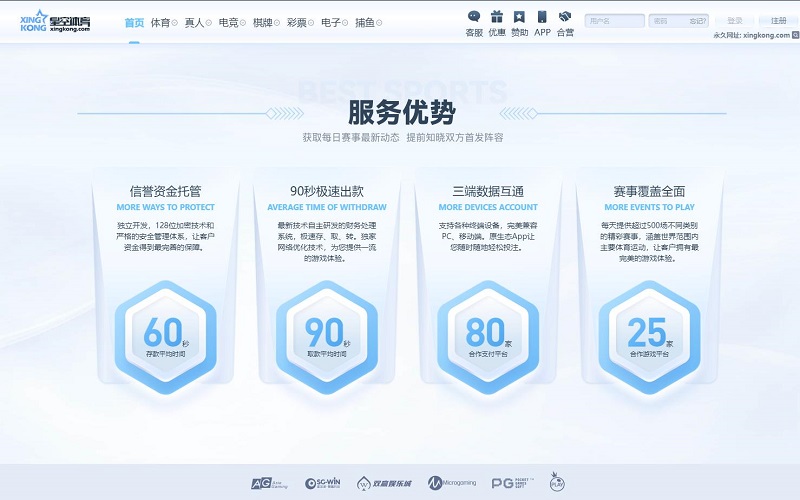Screen dimensions: 800x500
Task: Click the Pragmatic Play provider logo
Action: (x=557, y=482)
